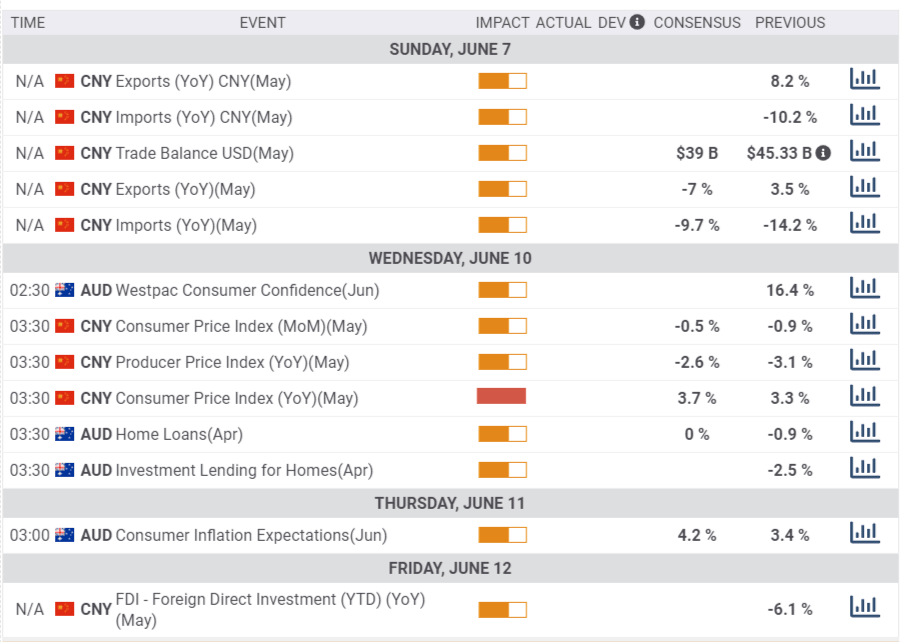
Task: Click the IMPACT column header
Action: click(x=502, y=22)
